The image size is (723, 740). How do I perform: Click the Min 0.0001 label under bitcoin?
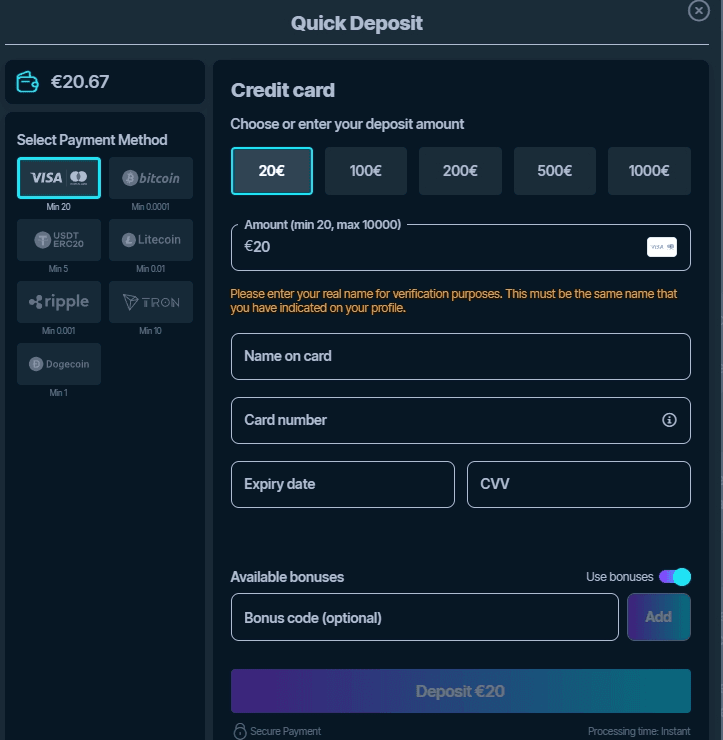pos(151,207)
